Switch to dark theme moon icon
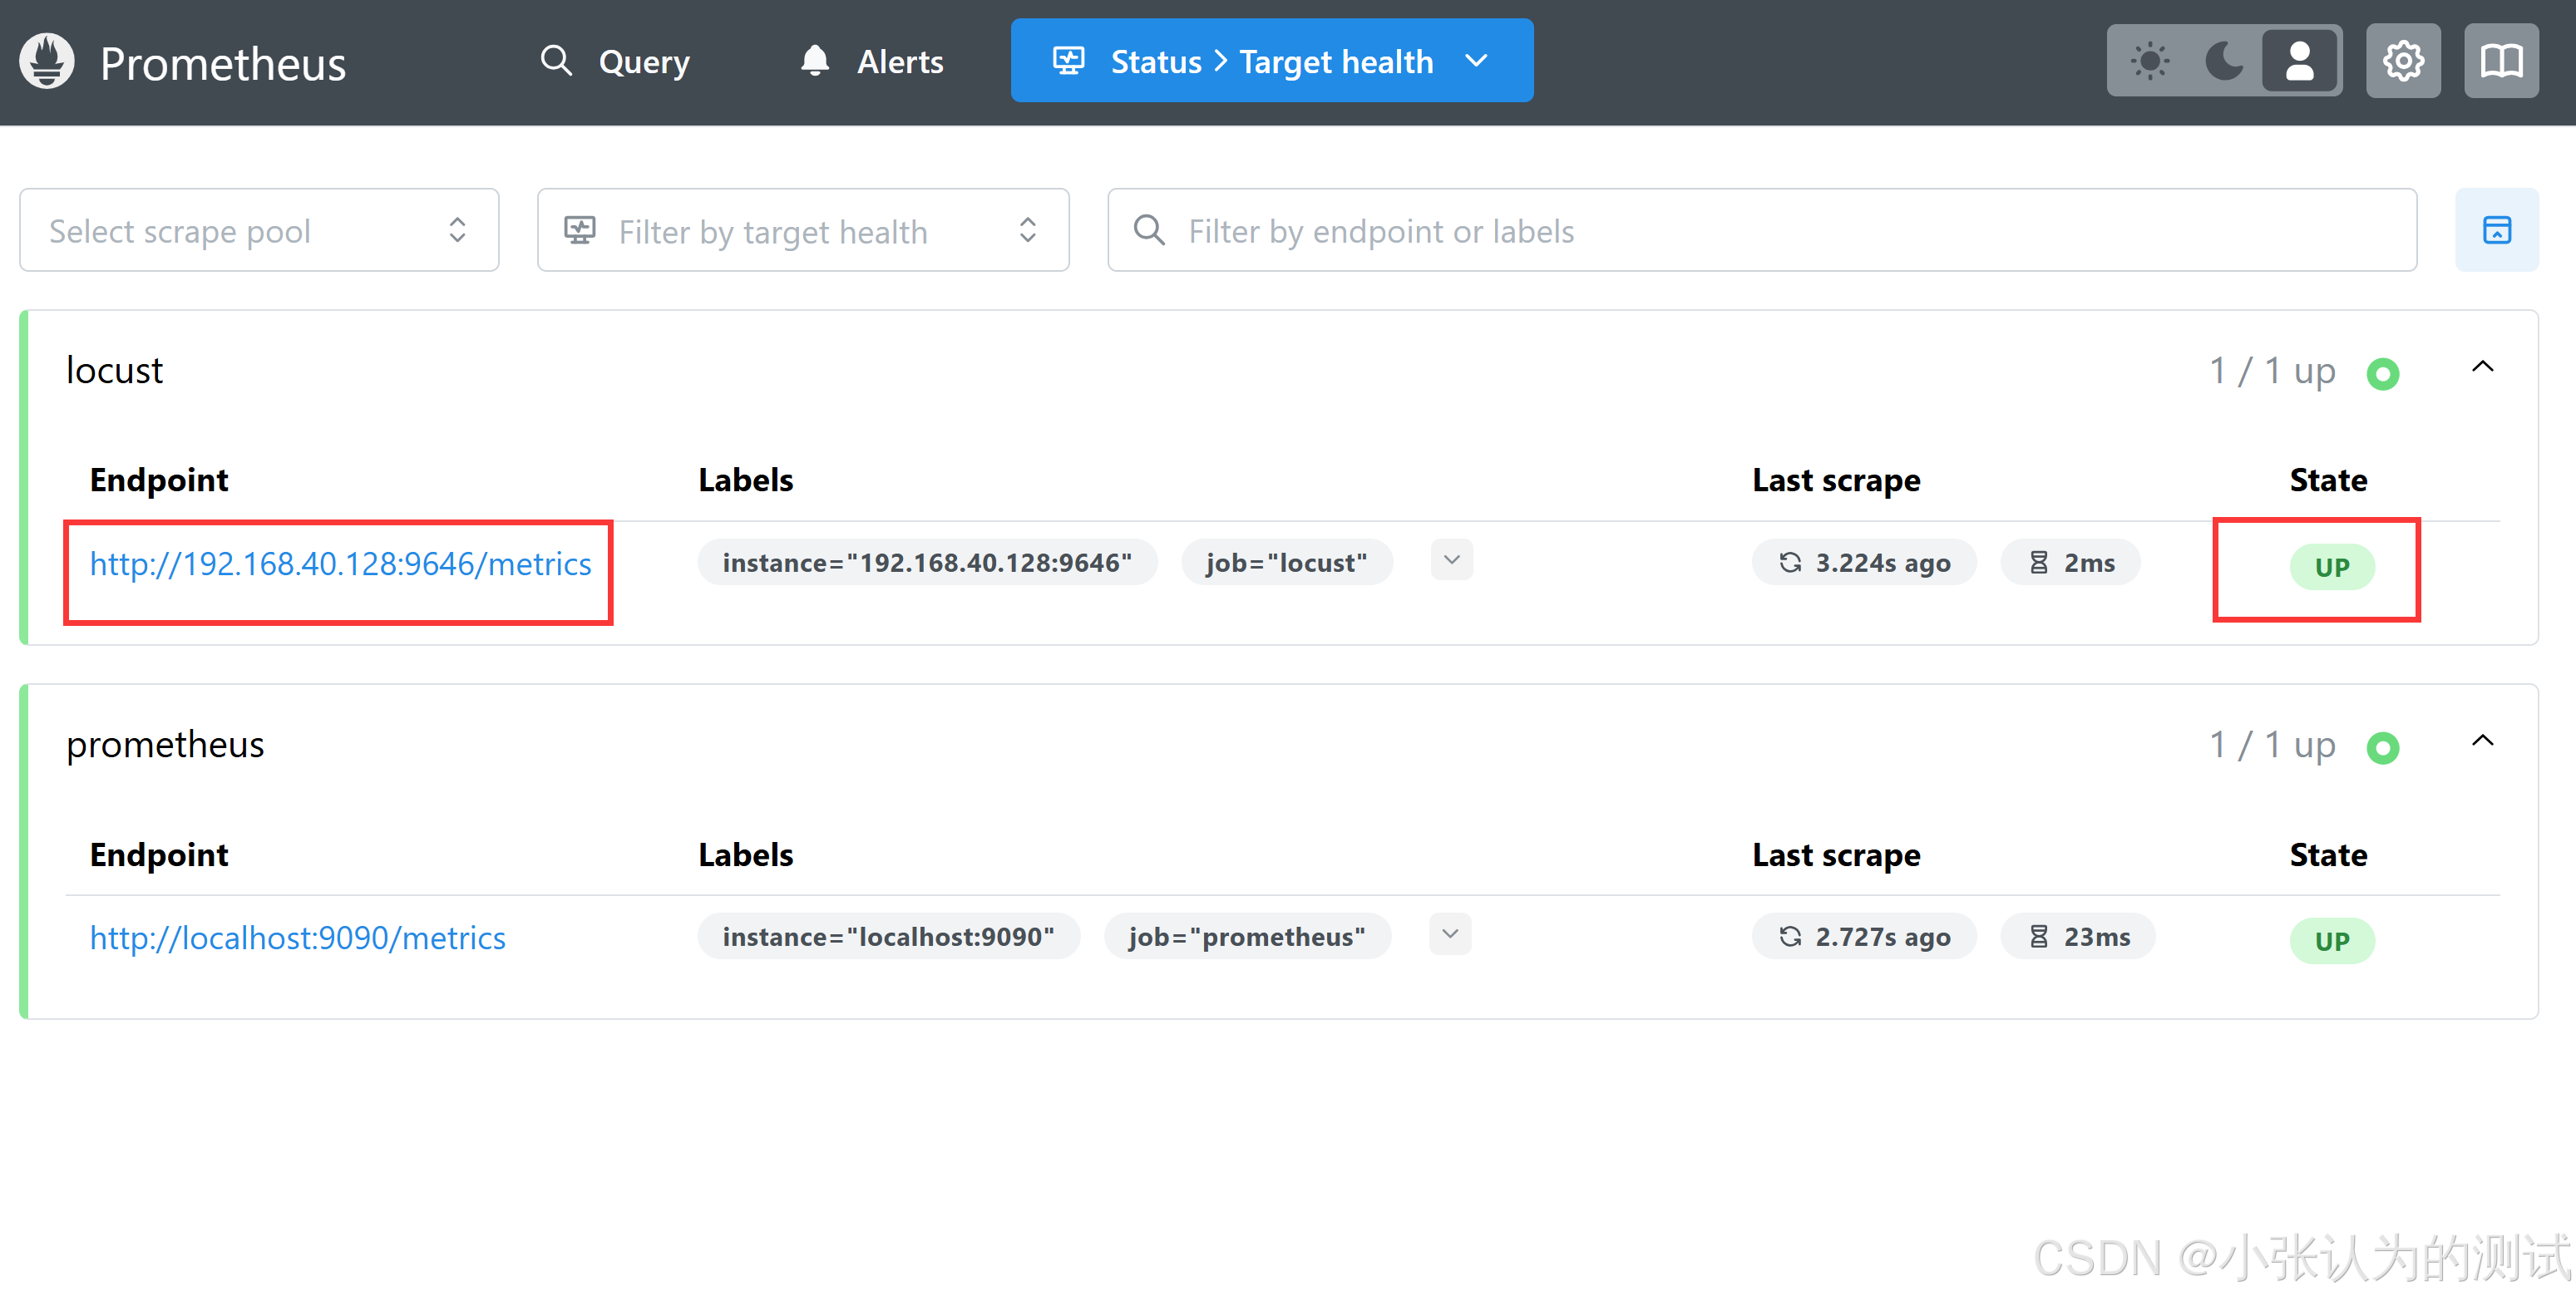 (2224, 62)
